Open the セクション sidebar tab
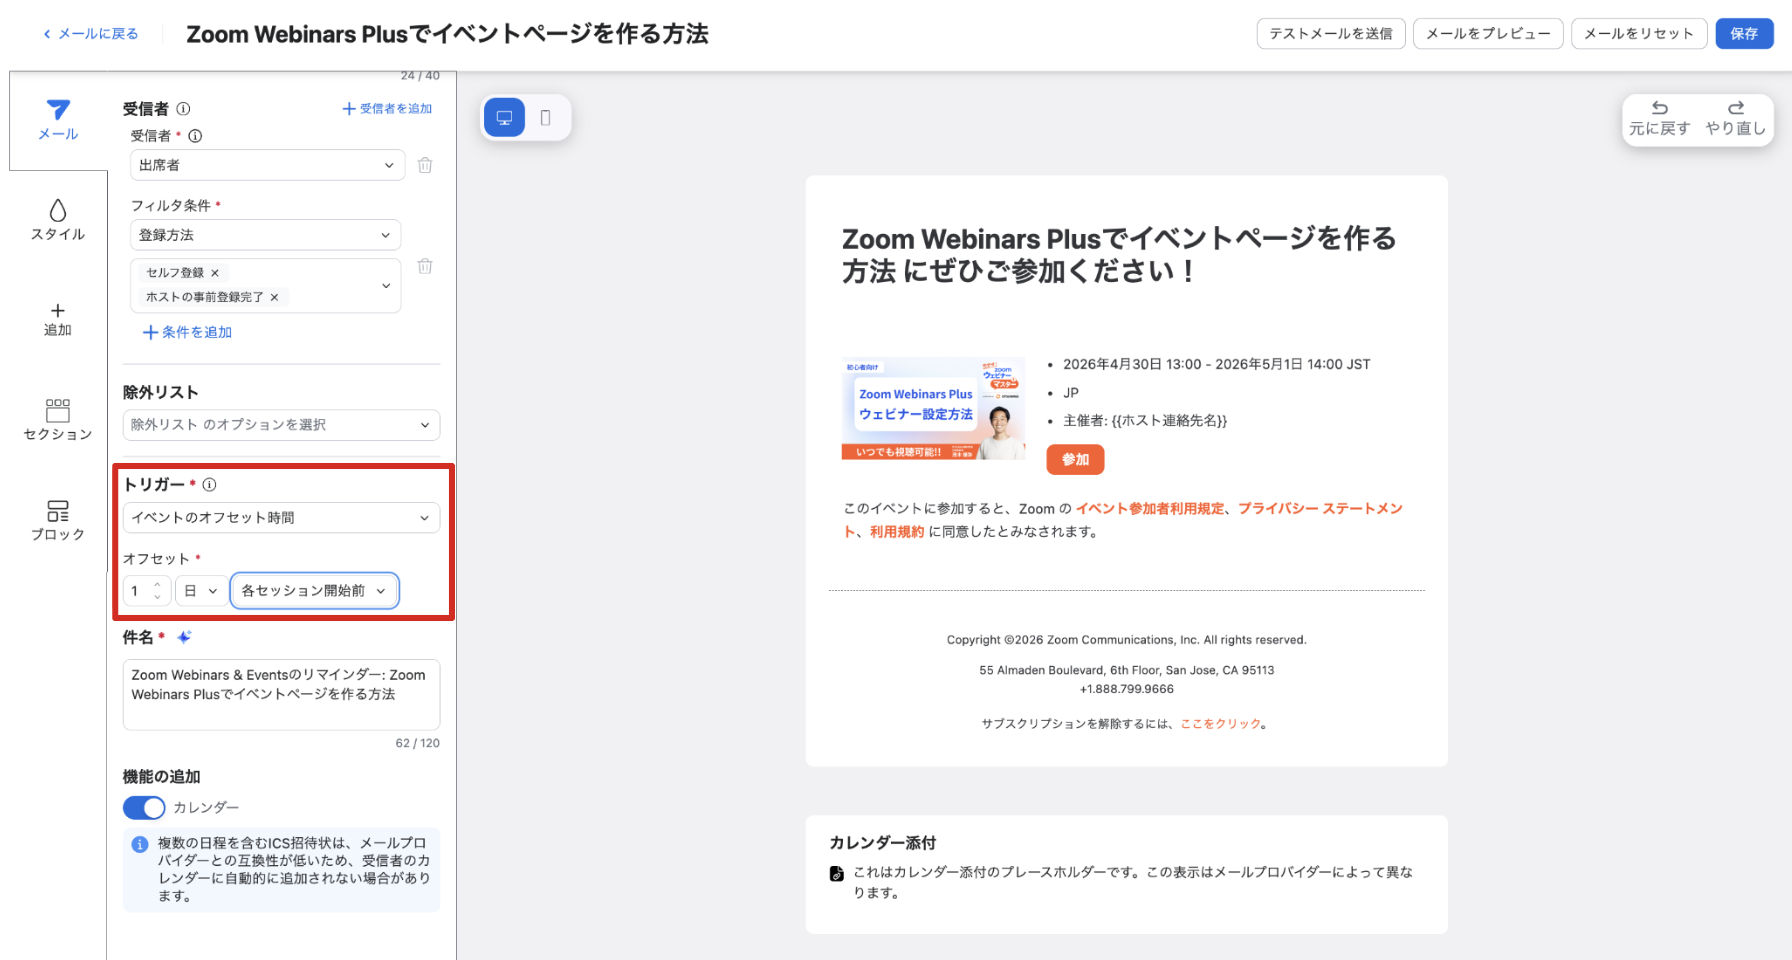Viewport: 1792px width, 960px height. point(58,420)
